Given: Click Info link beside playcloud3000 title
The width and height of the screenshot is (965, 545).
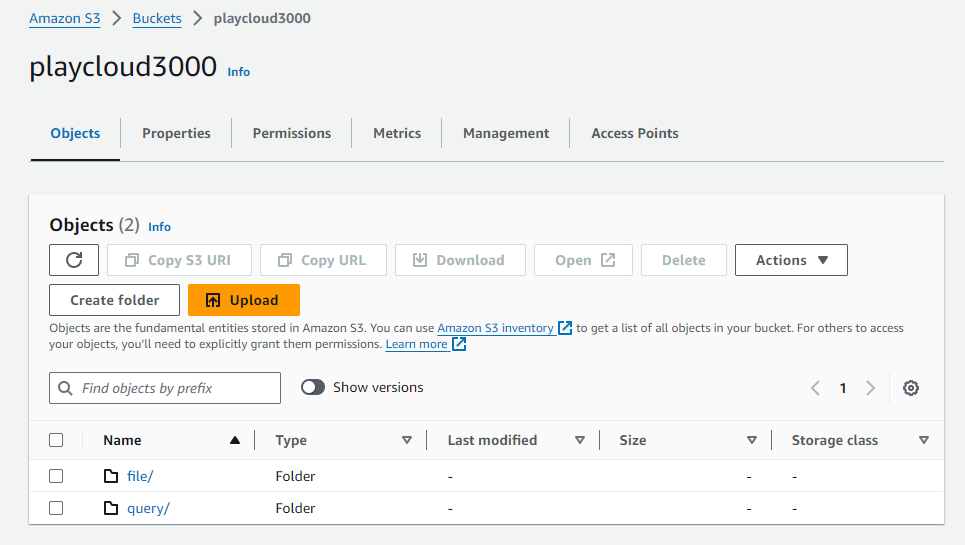Looking at the screenshot, I should coord(239,72).
